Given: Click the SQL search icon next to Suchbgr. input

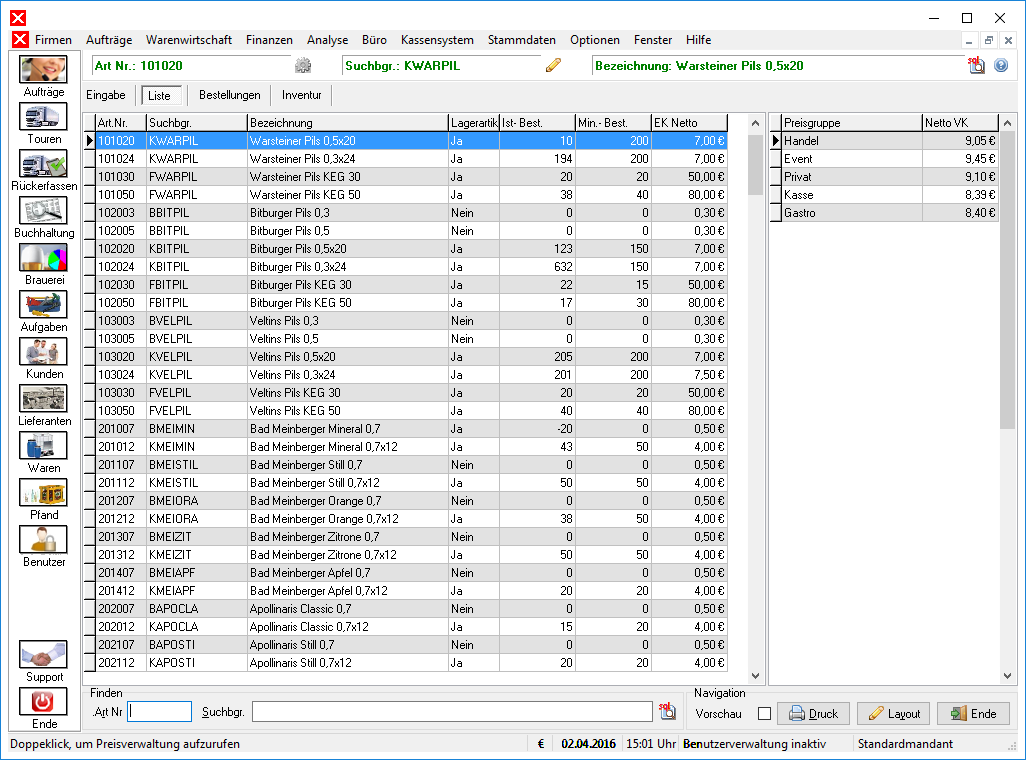Looking at the screenshot, I should pos(667,712).
